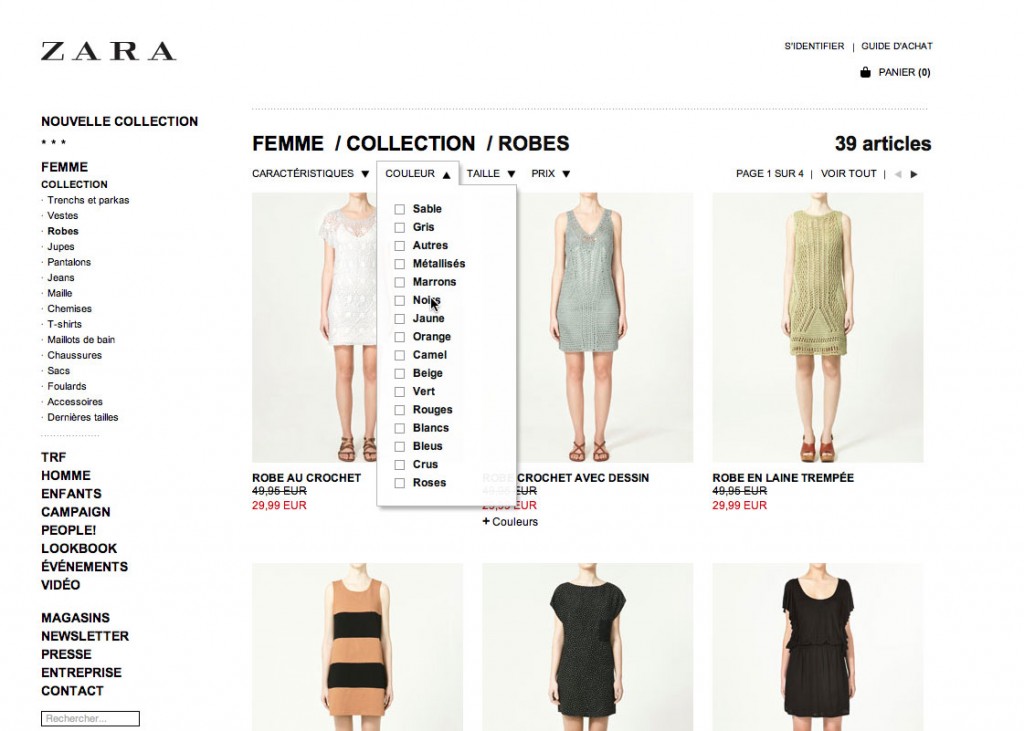Open the Taille filter dropdown

point(491,174)
